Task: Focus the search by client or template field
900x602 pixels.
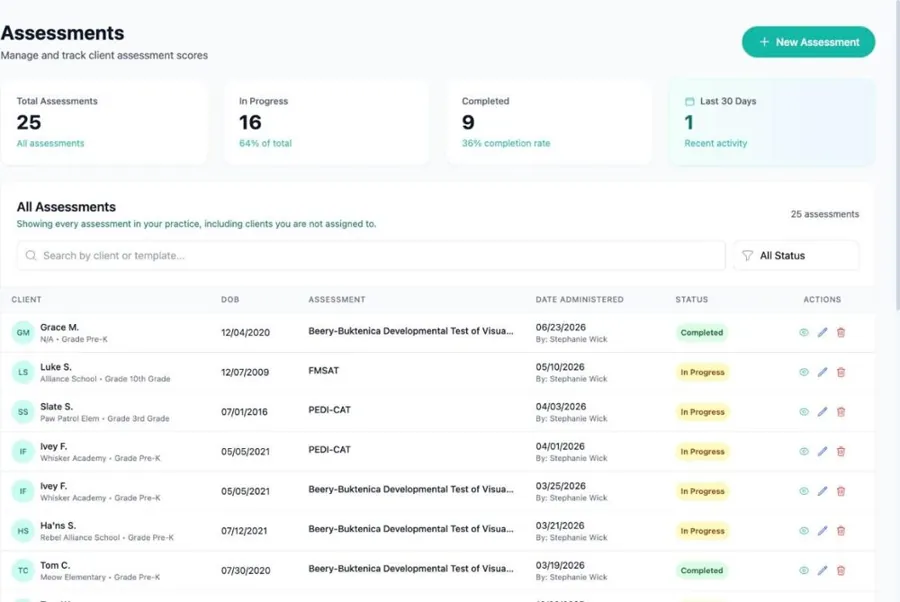Action: pos(371,255)
